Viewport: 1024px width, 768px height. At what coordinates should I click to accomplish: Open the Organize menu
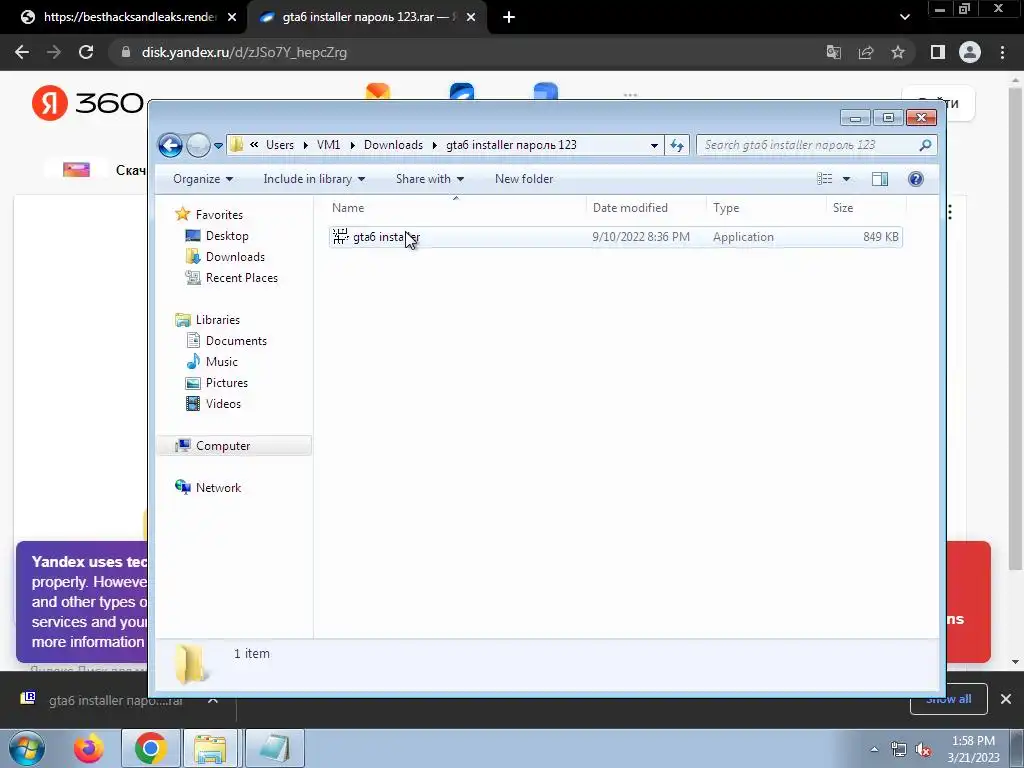click(x=202, y=179)
